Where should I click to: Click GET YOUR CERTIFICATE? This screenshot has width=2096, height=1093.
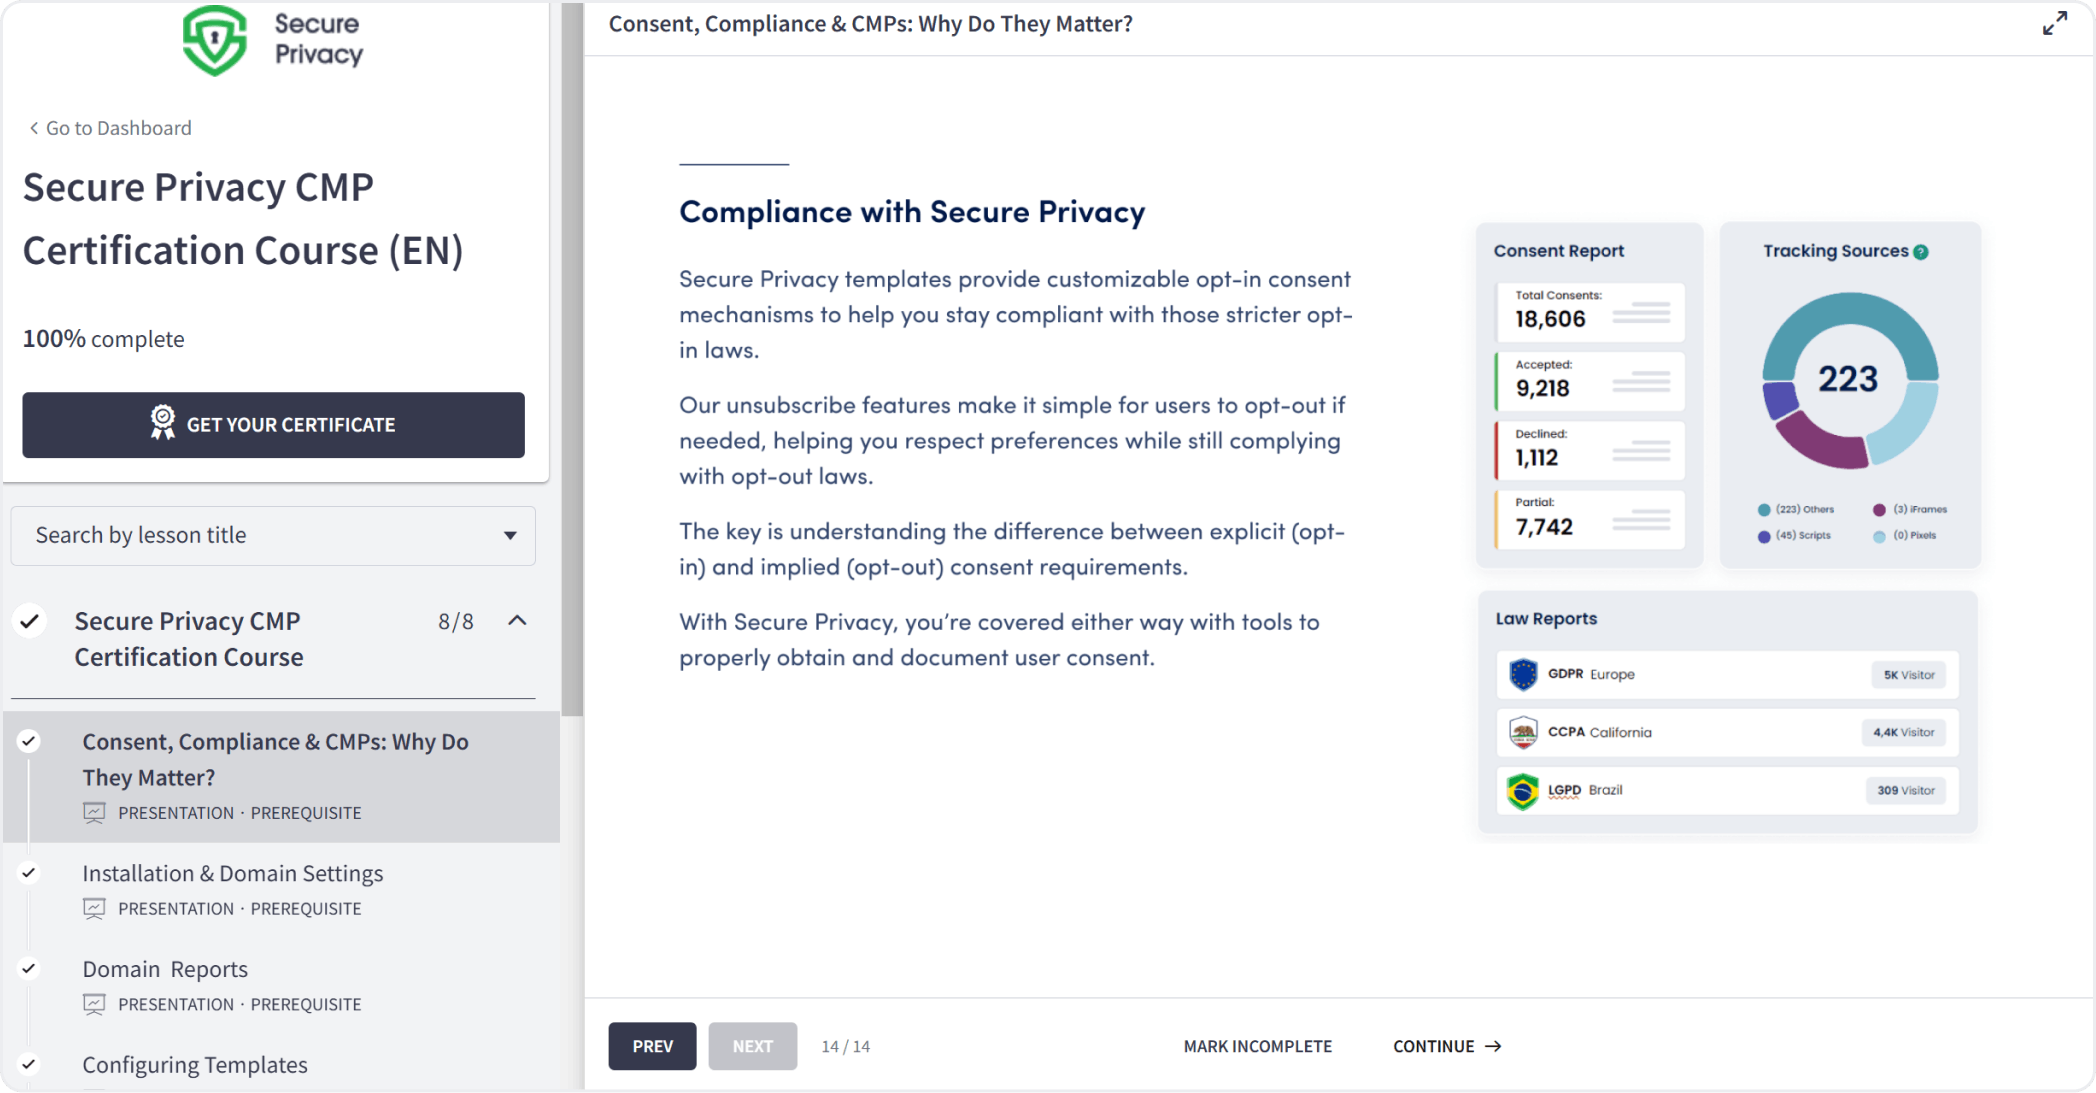[x=272, y=425]
